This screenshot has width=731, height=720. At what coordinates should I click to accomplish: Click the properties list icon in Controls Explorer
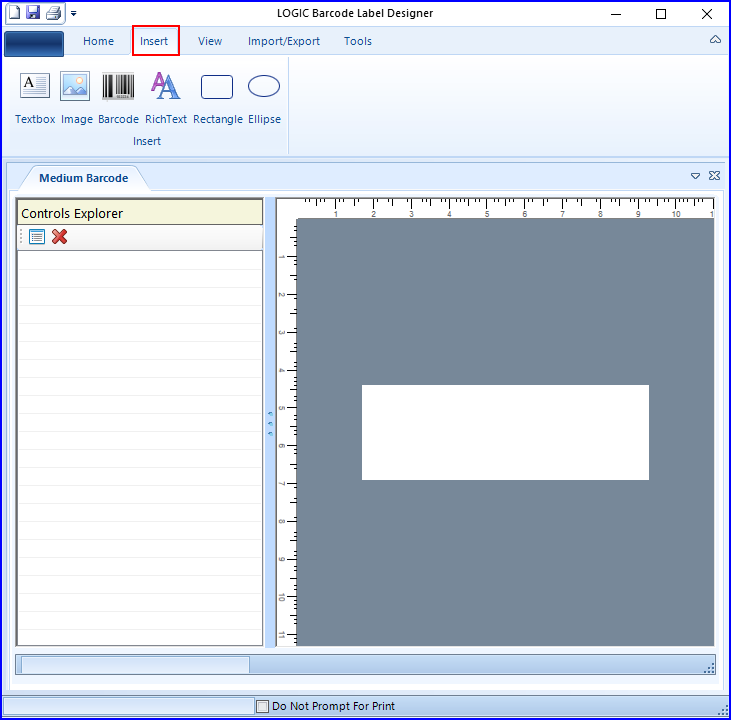(x=37, y=237)
